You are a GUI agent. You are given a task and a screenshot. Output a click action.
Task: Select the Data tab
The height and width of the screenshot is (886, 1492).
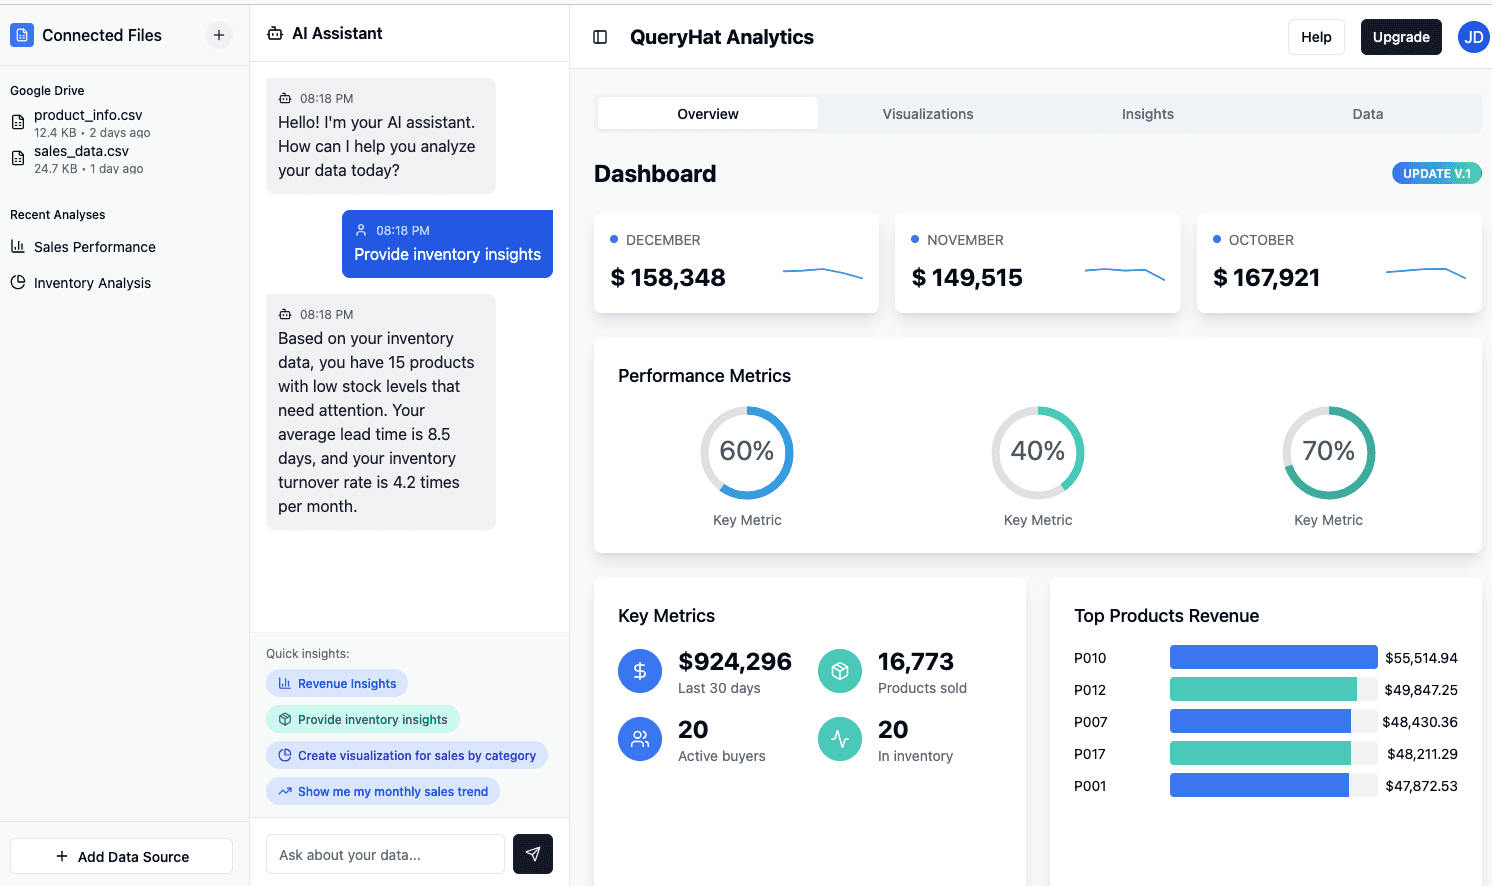click(1368, 114)
